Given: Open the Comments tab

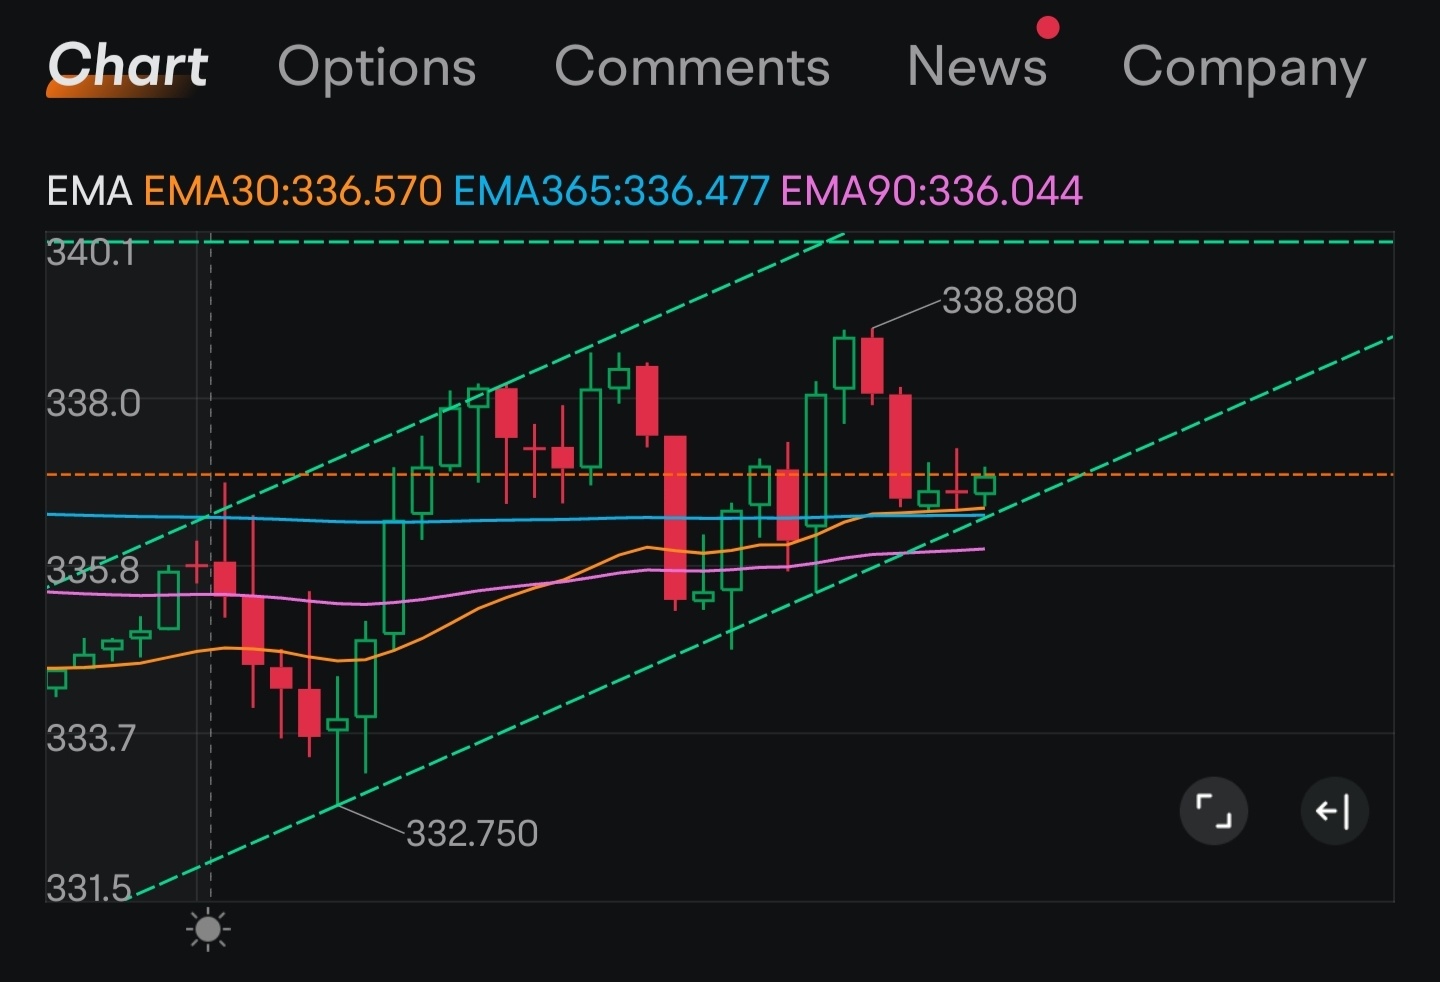Looking at the screenshot, I should click(692, 67).
